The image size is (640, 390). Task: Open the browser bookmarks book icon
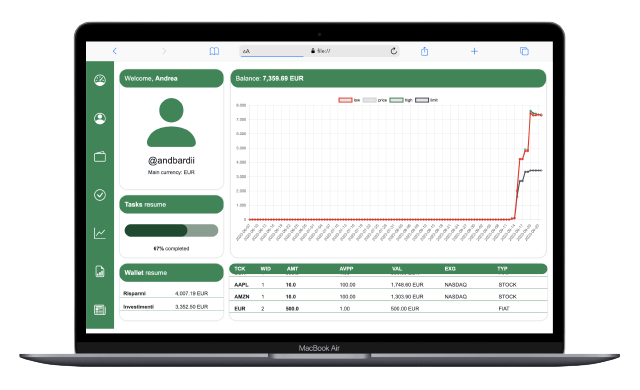point(214,51)
